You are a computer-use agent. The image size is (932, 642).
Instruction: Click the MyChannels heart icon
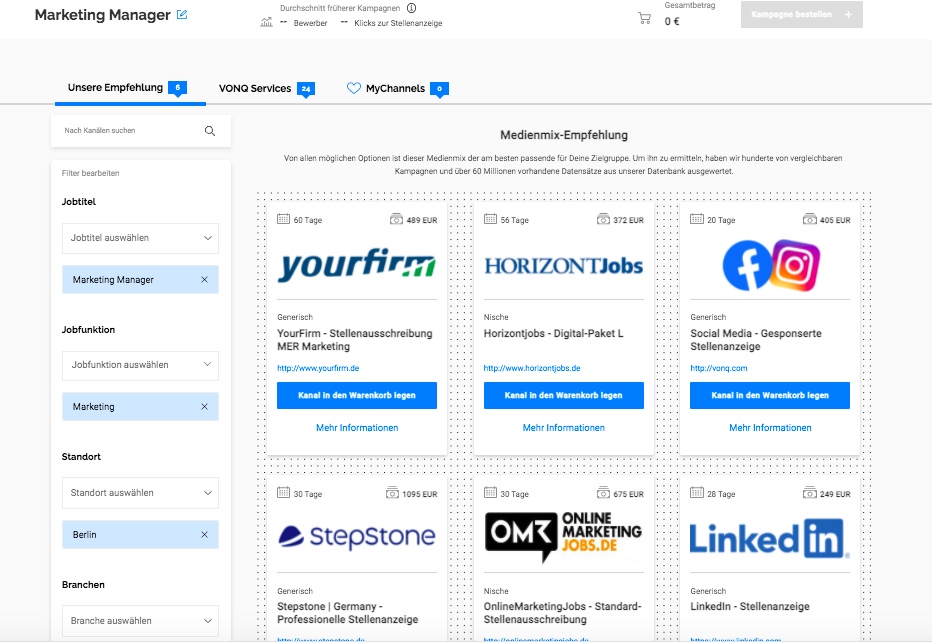(354, 88)
